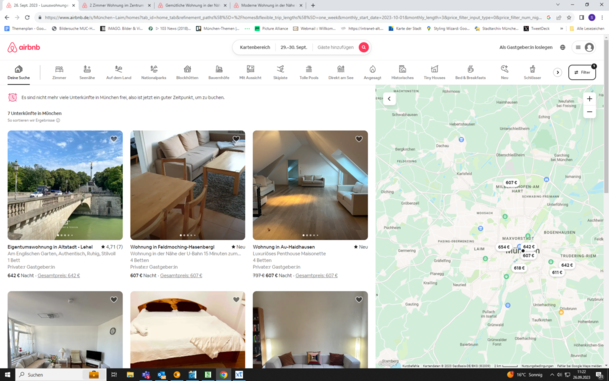Select the Historisches category icon
Image resolution: width=609 pixels, height=381 pixels.
pyautogui.click(x=402, y=69)
